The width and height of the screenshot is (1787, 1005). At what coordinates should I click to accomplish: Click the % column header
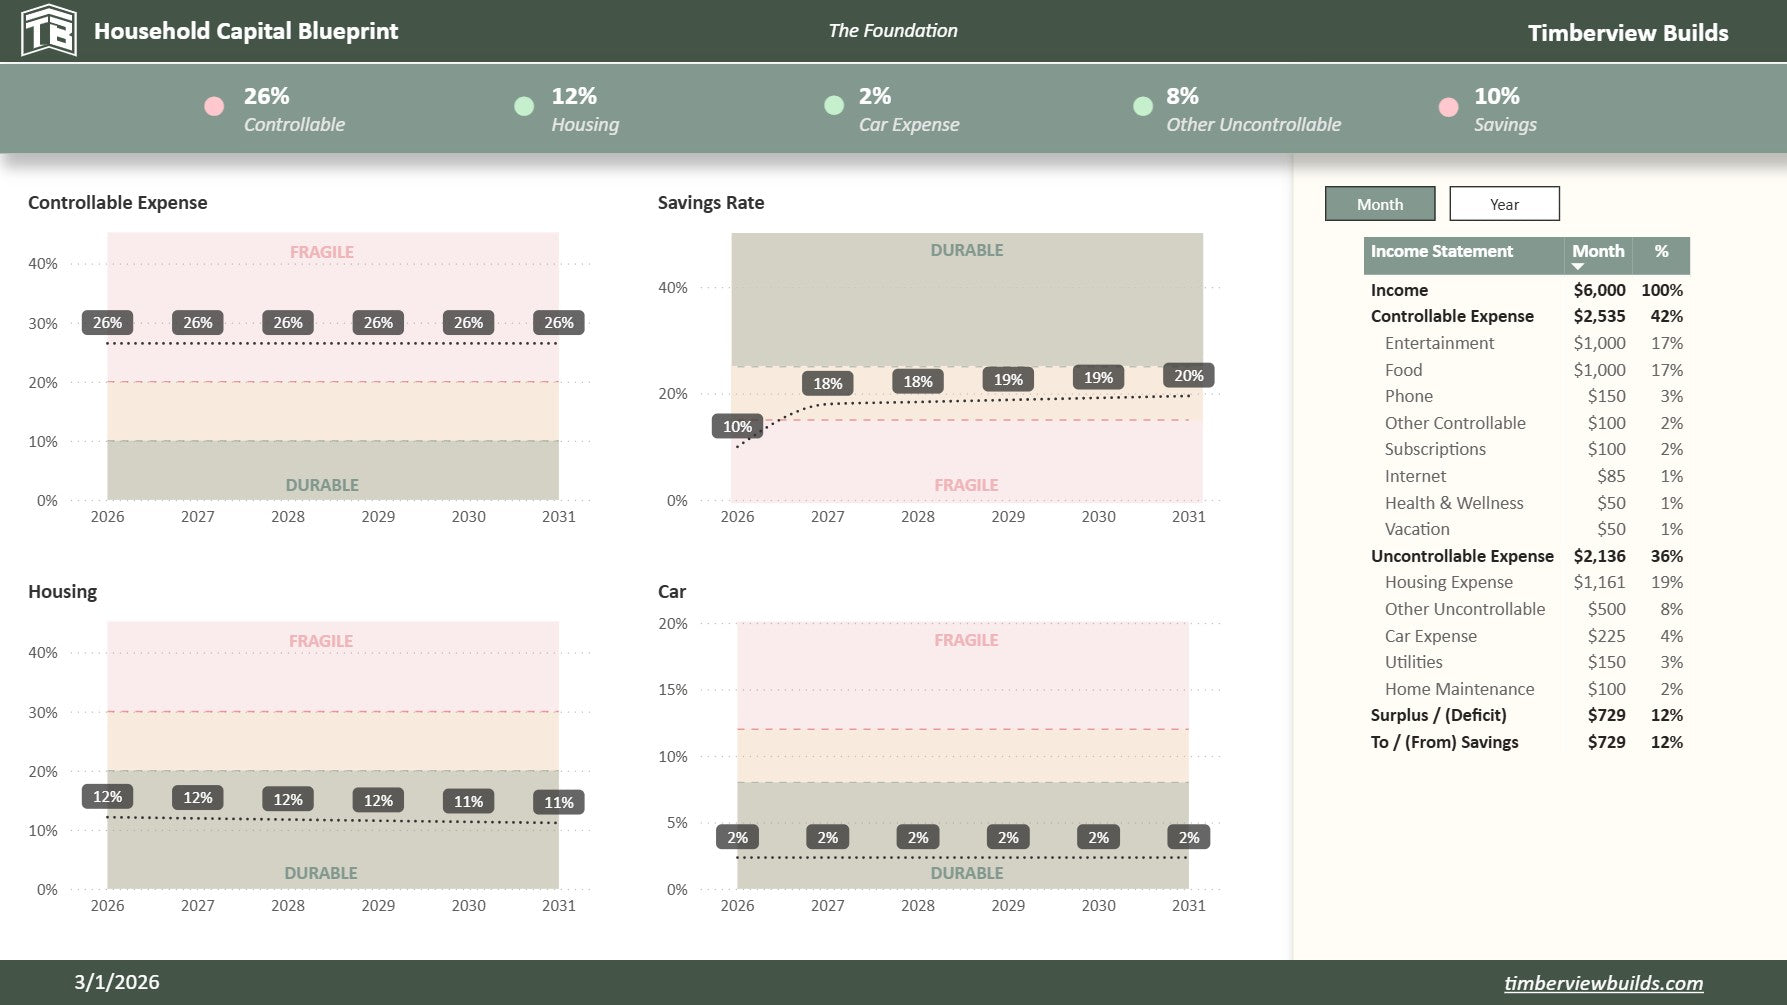[1661, 252]
